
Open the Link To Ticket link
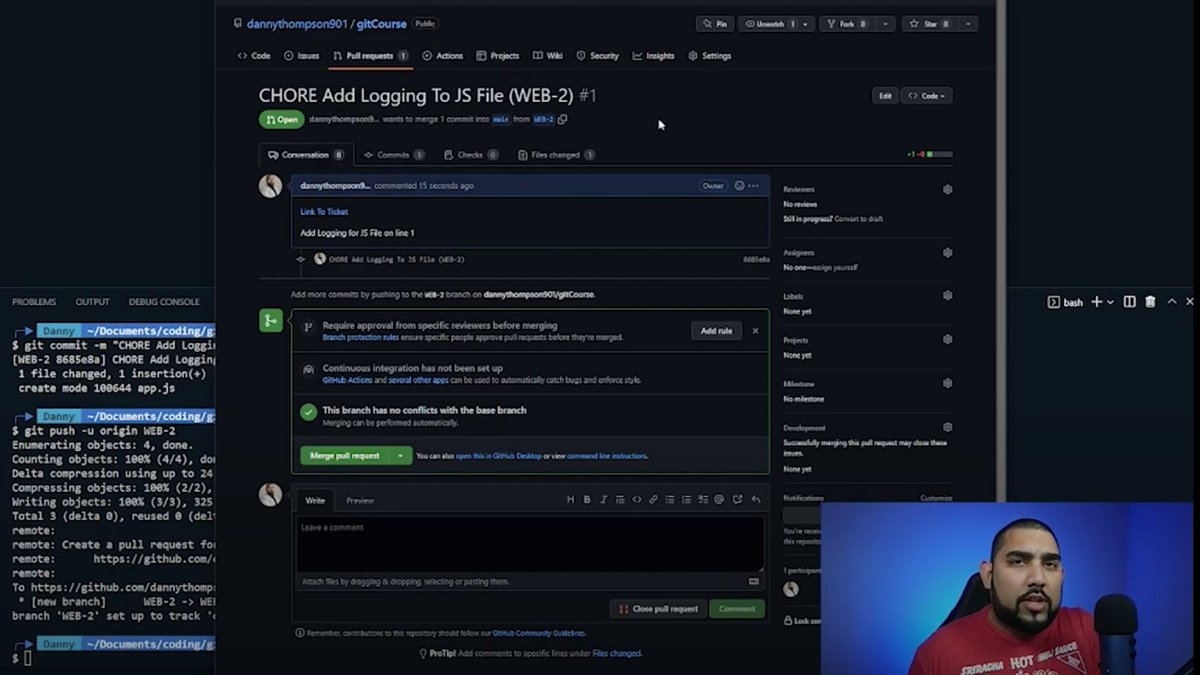pos(322,211)
